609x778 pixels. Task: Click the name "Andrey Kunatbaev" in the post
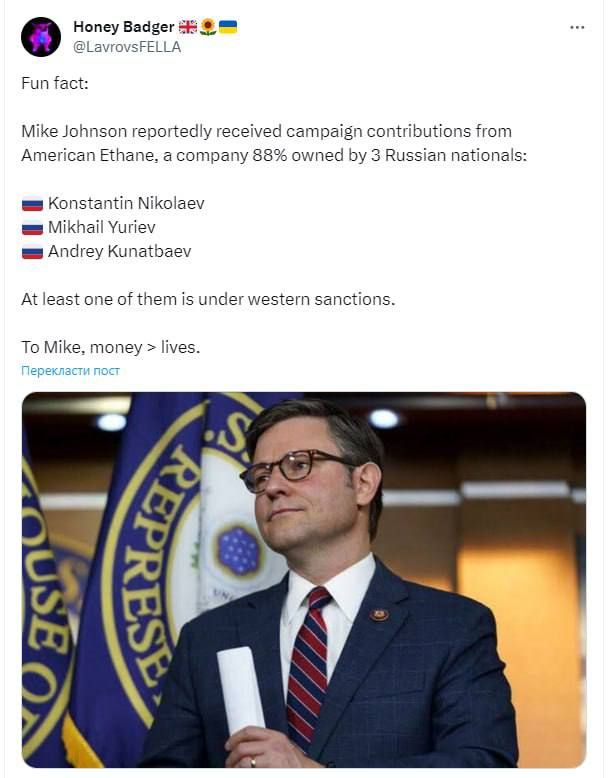(x=119, y=251)
